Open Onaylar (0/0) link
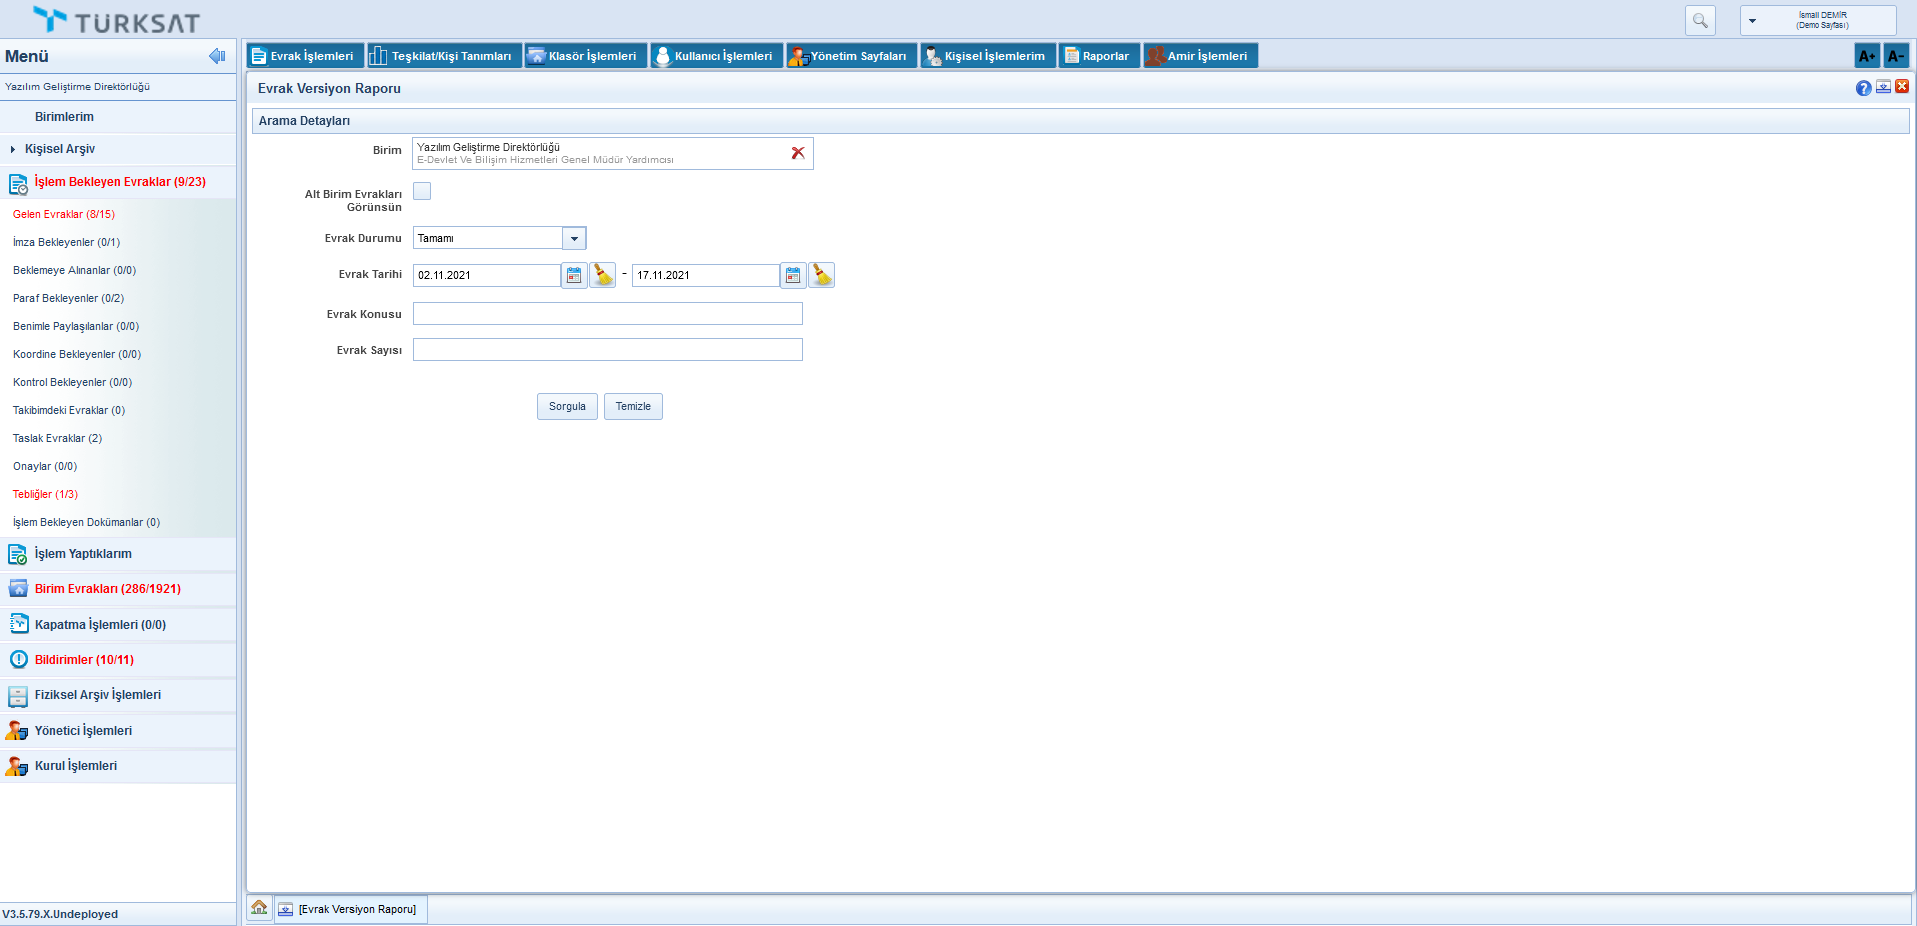This screenshot has width=1917, height=926. point(45,466)
